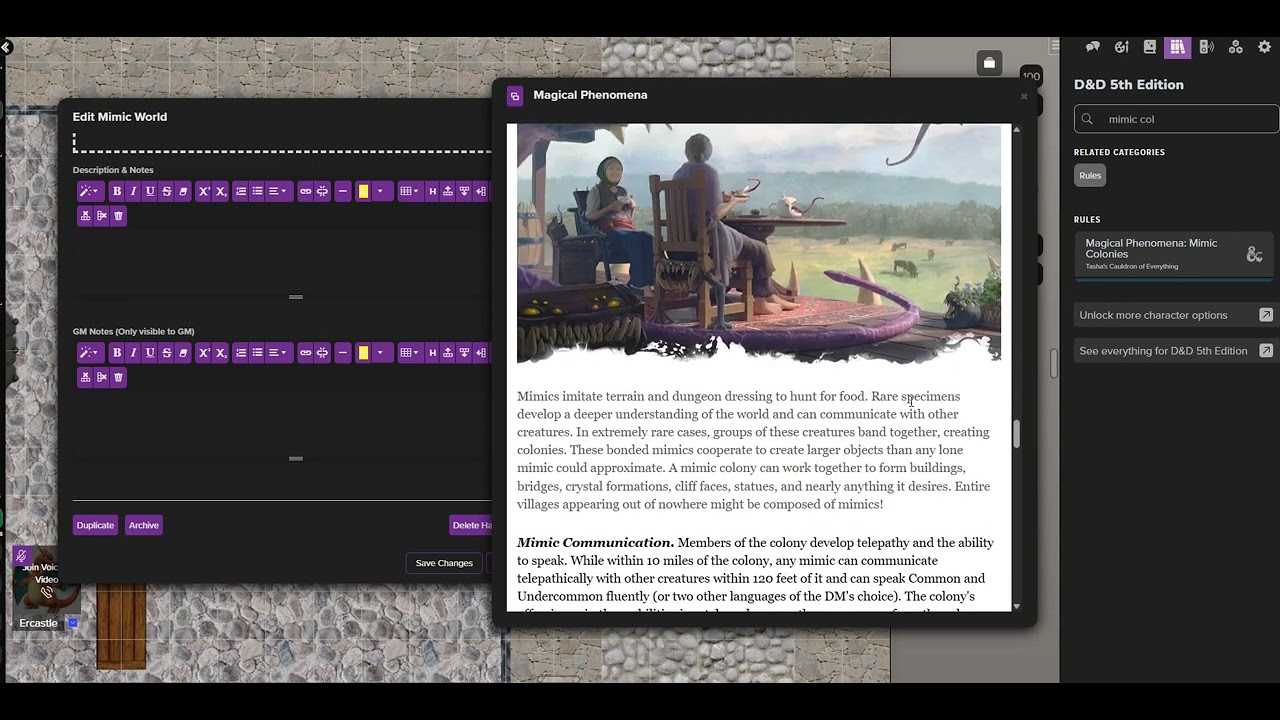Click Unlock more character options link
This screenshot has height=720, width=1280.
pos(1174,315)
